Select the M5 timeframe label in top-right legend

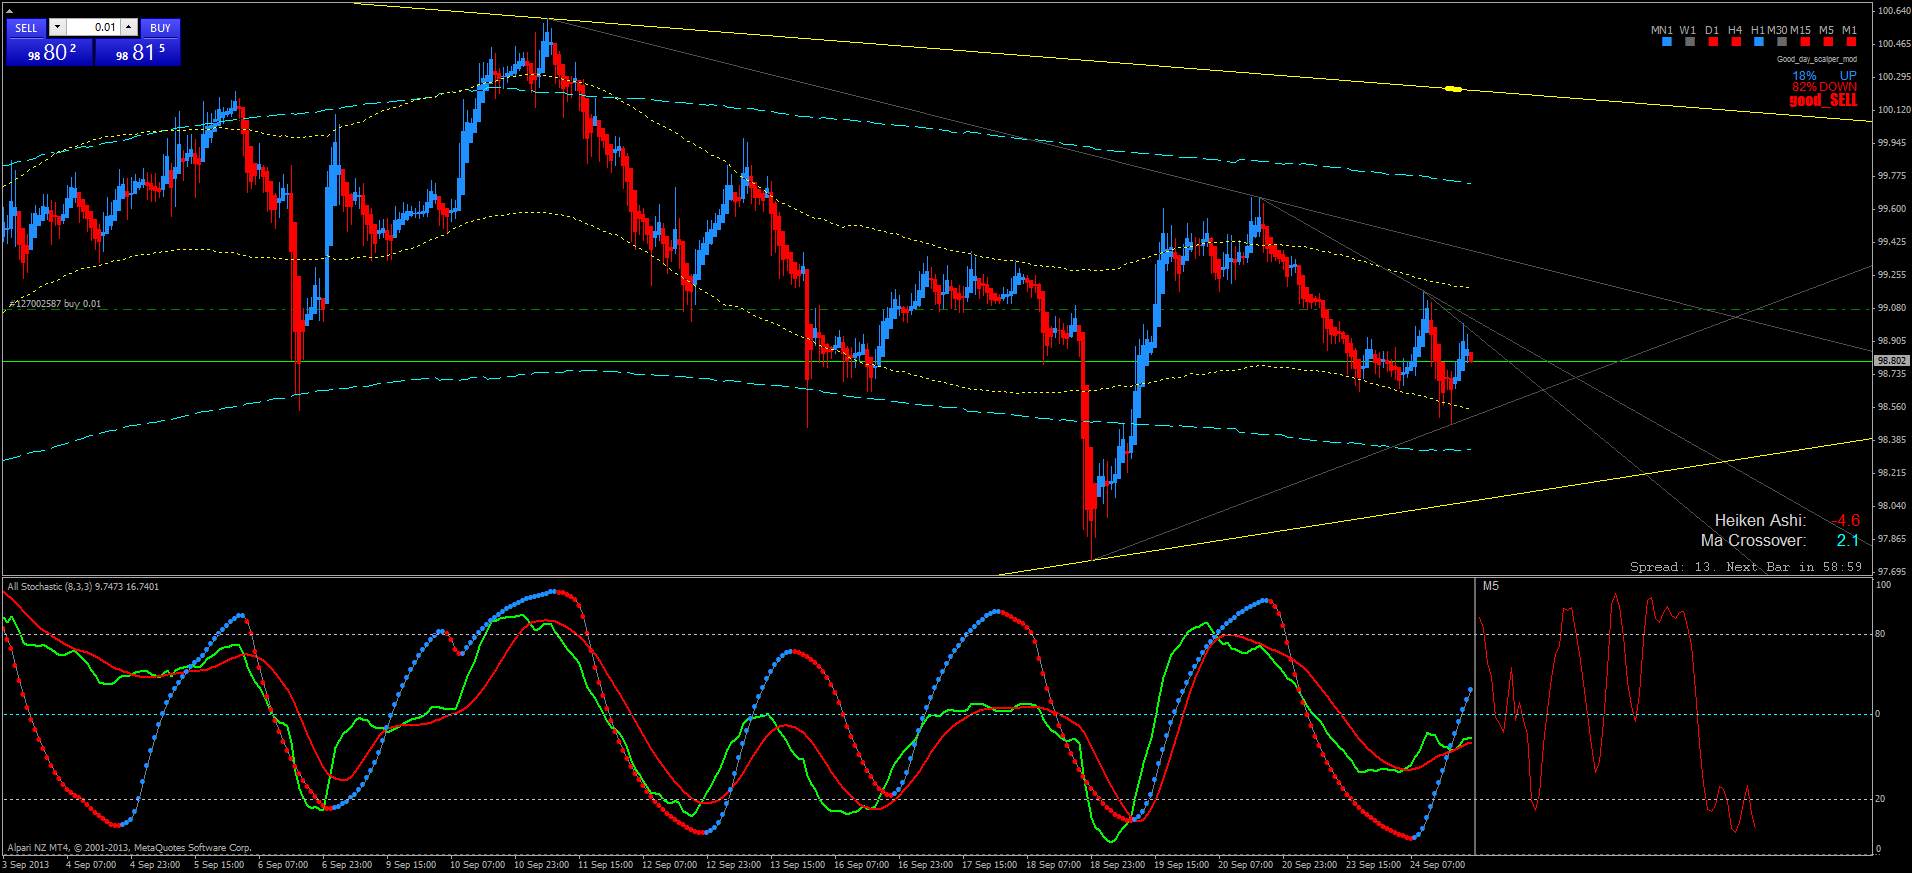click(1826, 30)
